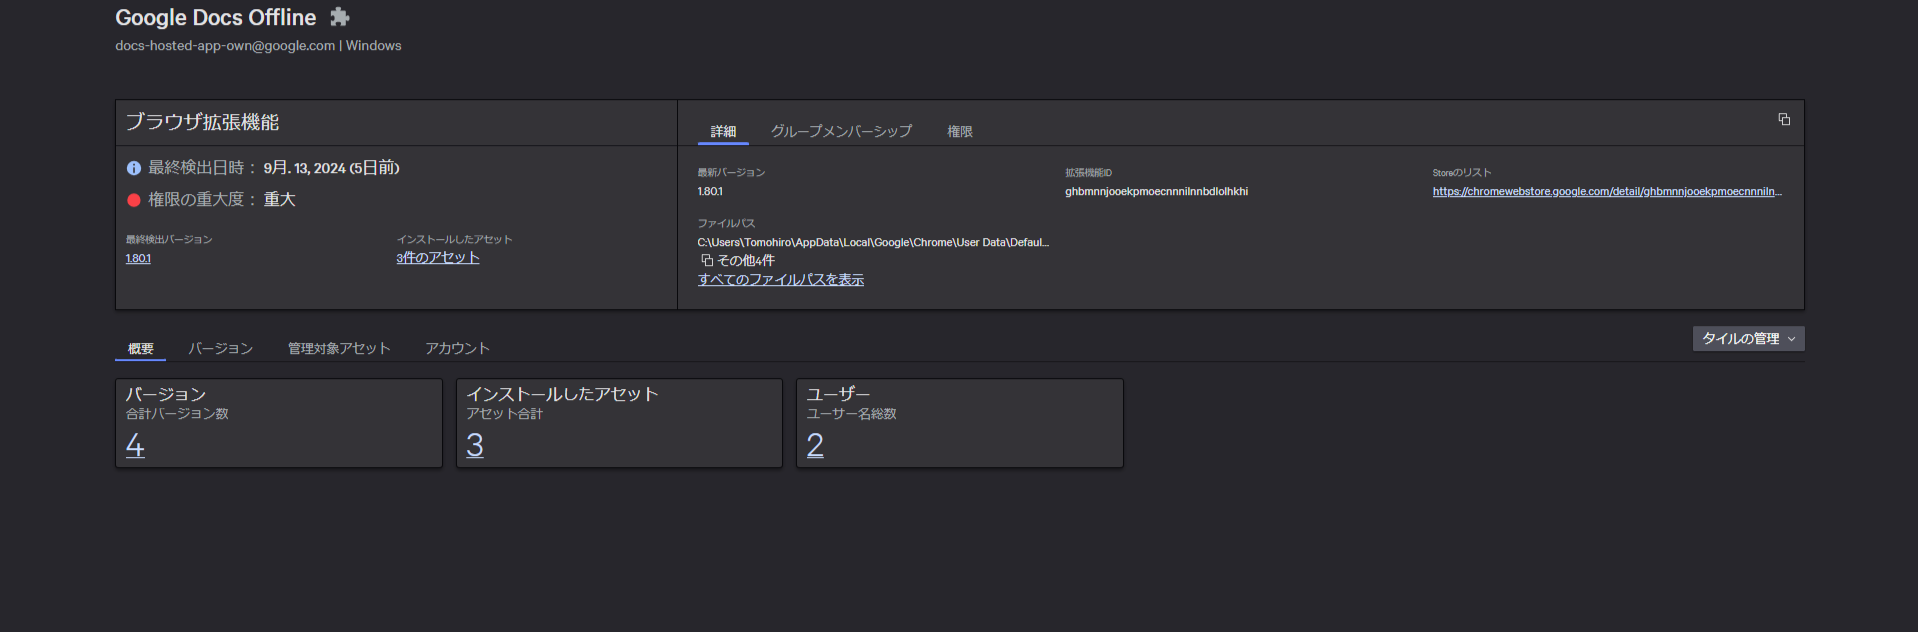The width and height of the screenshot is (1918, 632).
Task: Click the インストールしたアセット tile heading
Action: [562, 394]
